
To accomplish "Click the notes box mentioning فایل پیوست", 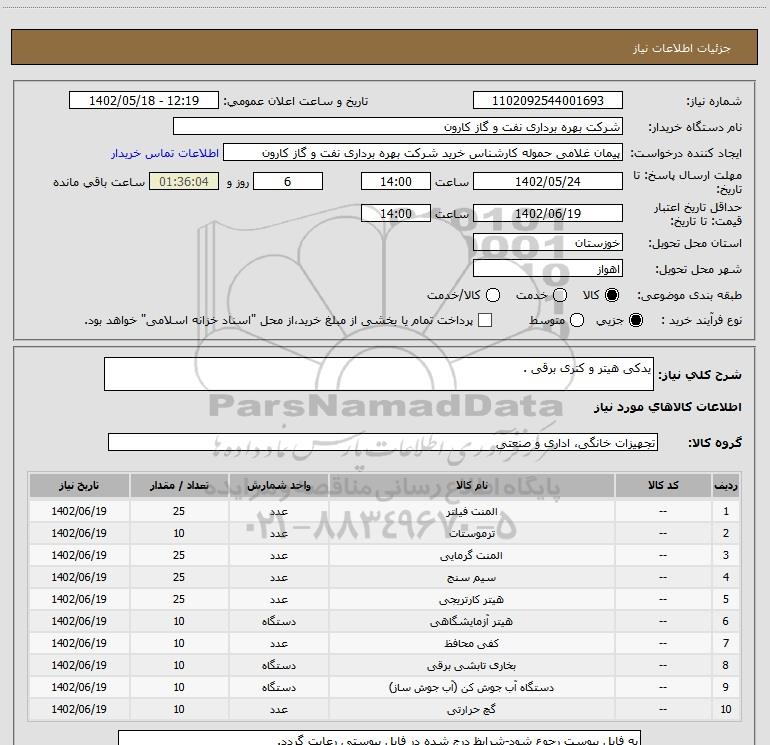I will (380, 738).
